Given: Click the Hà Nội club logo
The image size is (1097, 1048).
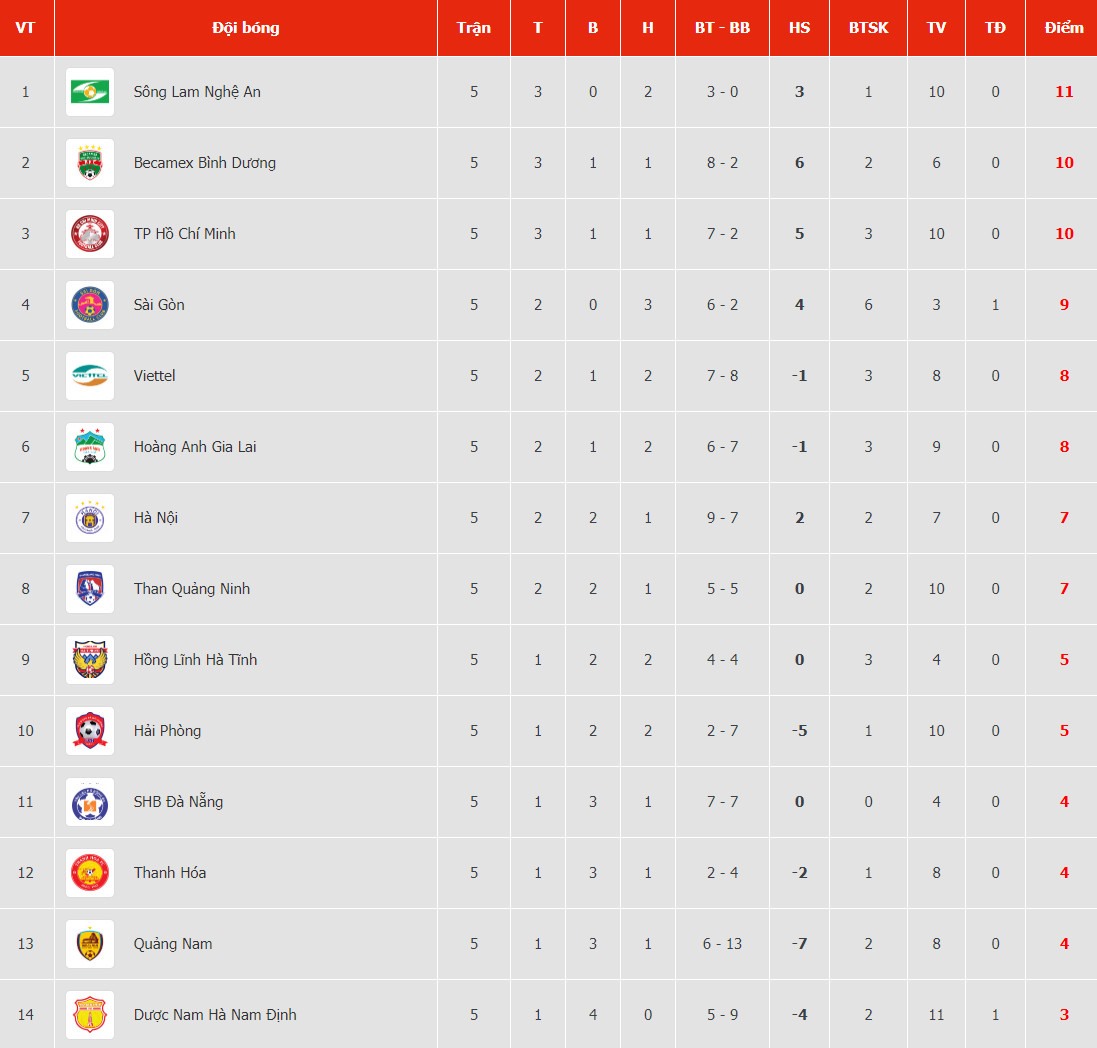Looking at the screenshot, I should tap(90, 518).
